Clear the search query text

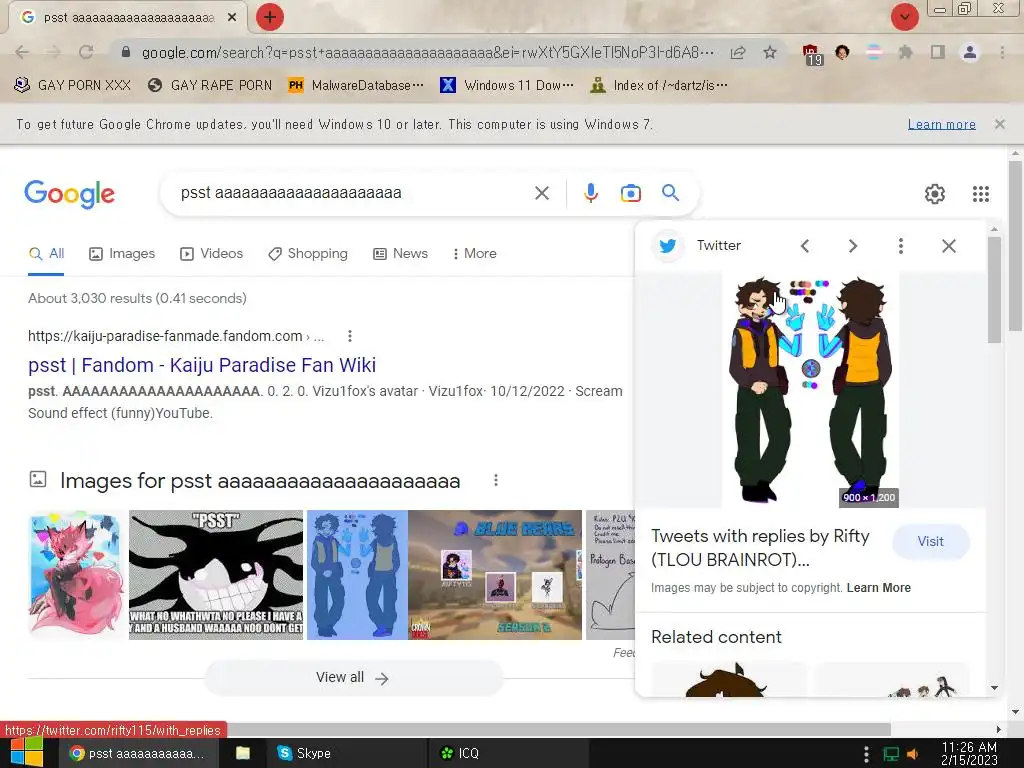click(541, 193)
